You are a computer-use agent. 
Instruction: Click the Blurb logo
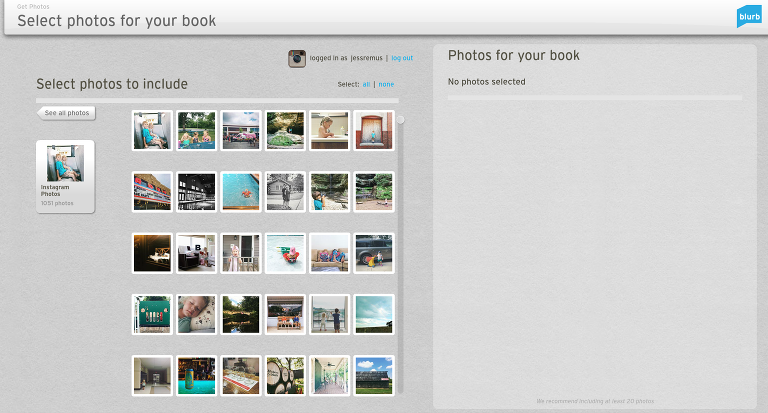tap(748, 16)
